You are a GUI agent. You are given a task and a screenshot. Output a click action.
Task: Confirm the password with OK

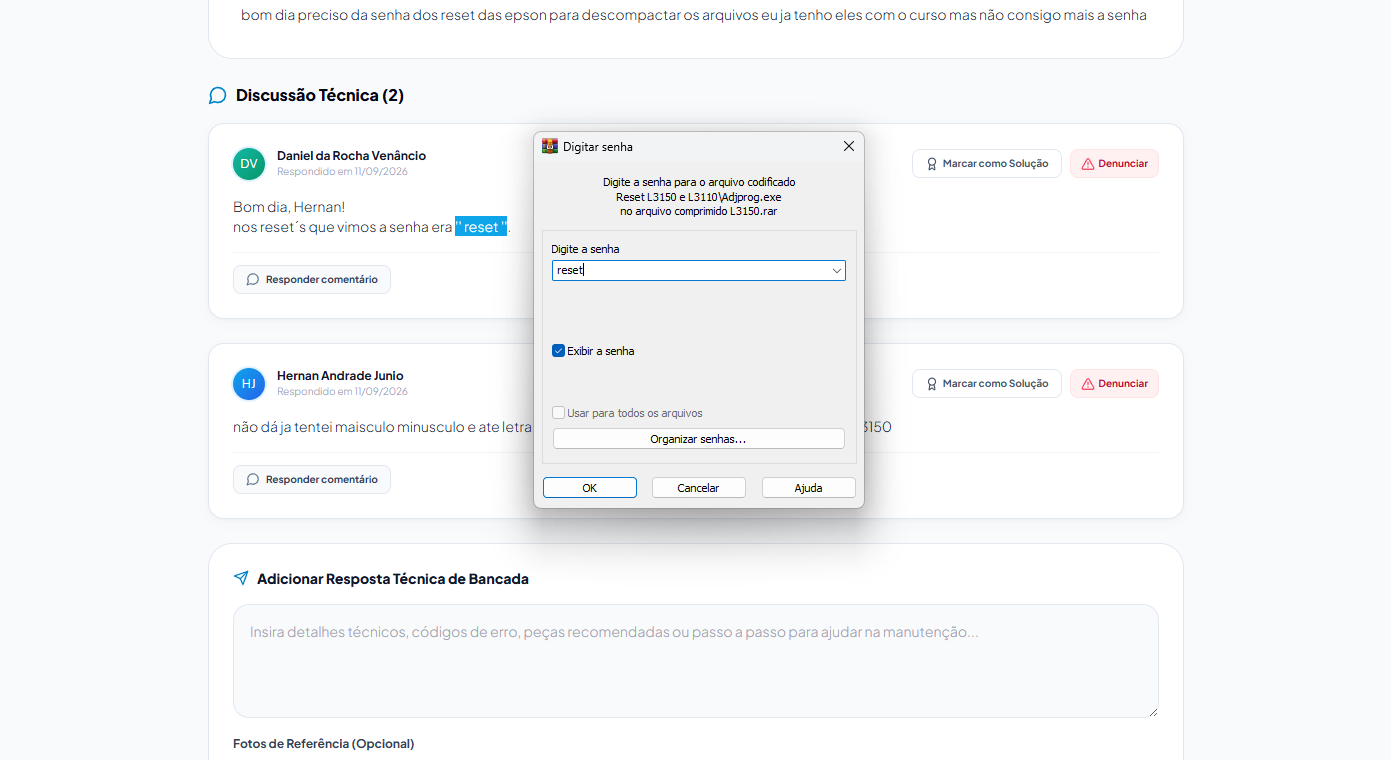click(x=590, y=488)
